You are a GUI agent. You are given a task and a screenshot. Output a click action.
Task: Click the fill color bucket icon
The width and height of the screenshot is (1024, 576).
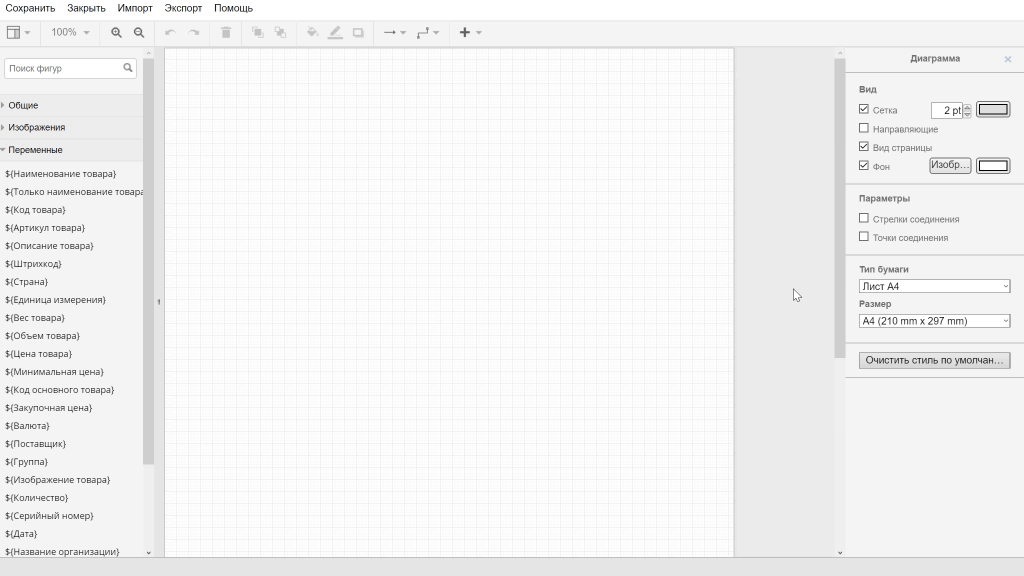point(312,33)
